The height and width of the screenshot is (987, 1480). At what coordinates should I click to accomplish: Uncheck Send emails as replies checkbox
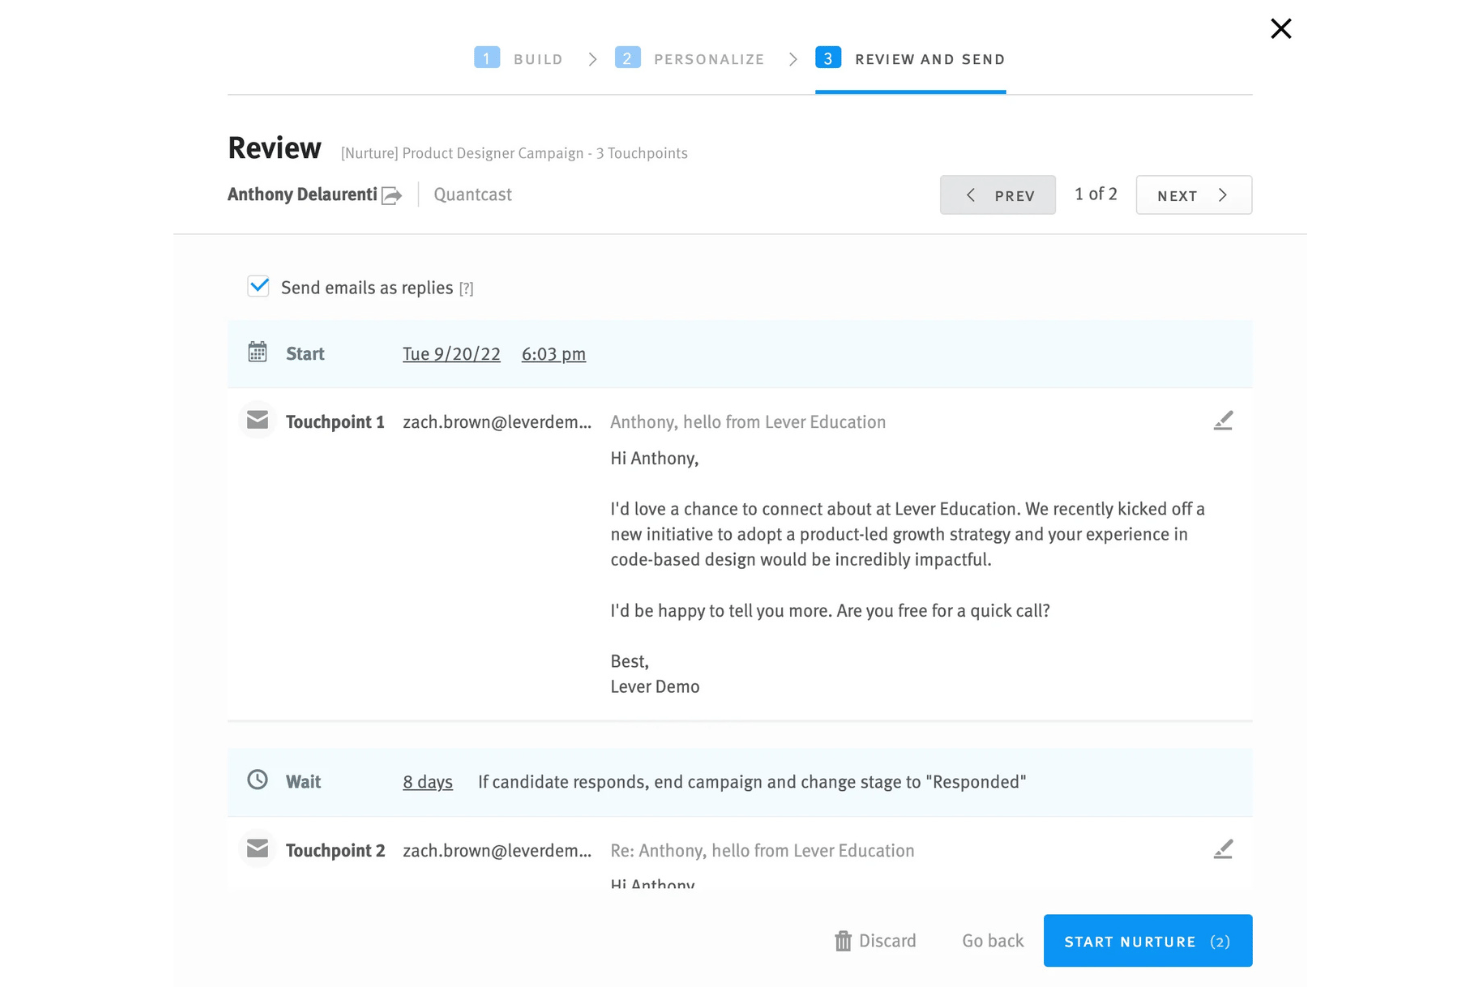click(259, 287)
